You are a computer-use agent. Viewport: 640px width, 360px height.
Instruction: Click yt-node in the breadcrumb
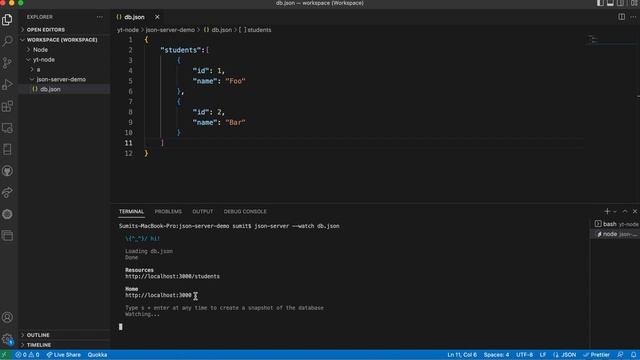click(128, 30)
